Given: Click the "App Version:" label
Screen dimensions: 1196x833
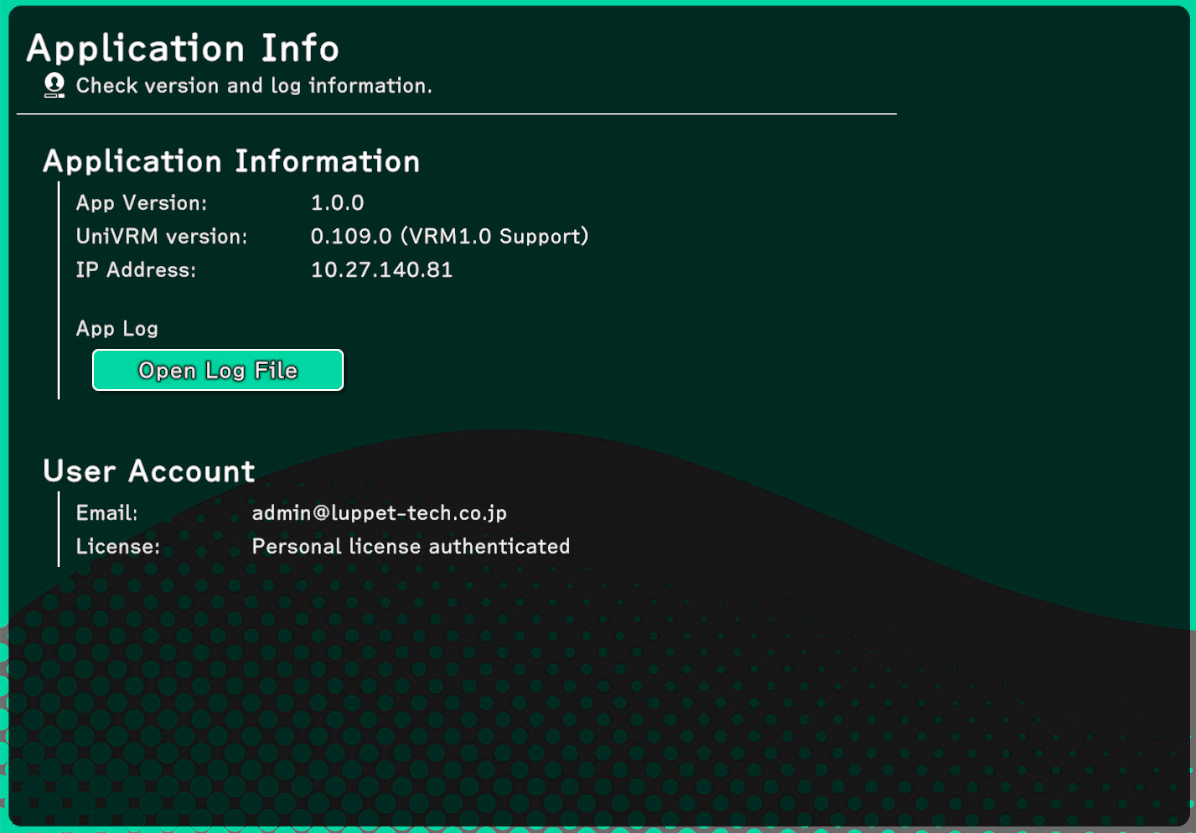Looking at the screenshot, I should (141, 203).
